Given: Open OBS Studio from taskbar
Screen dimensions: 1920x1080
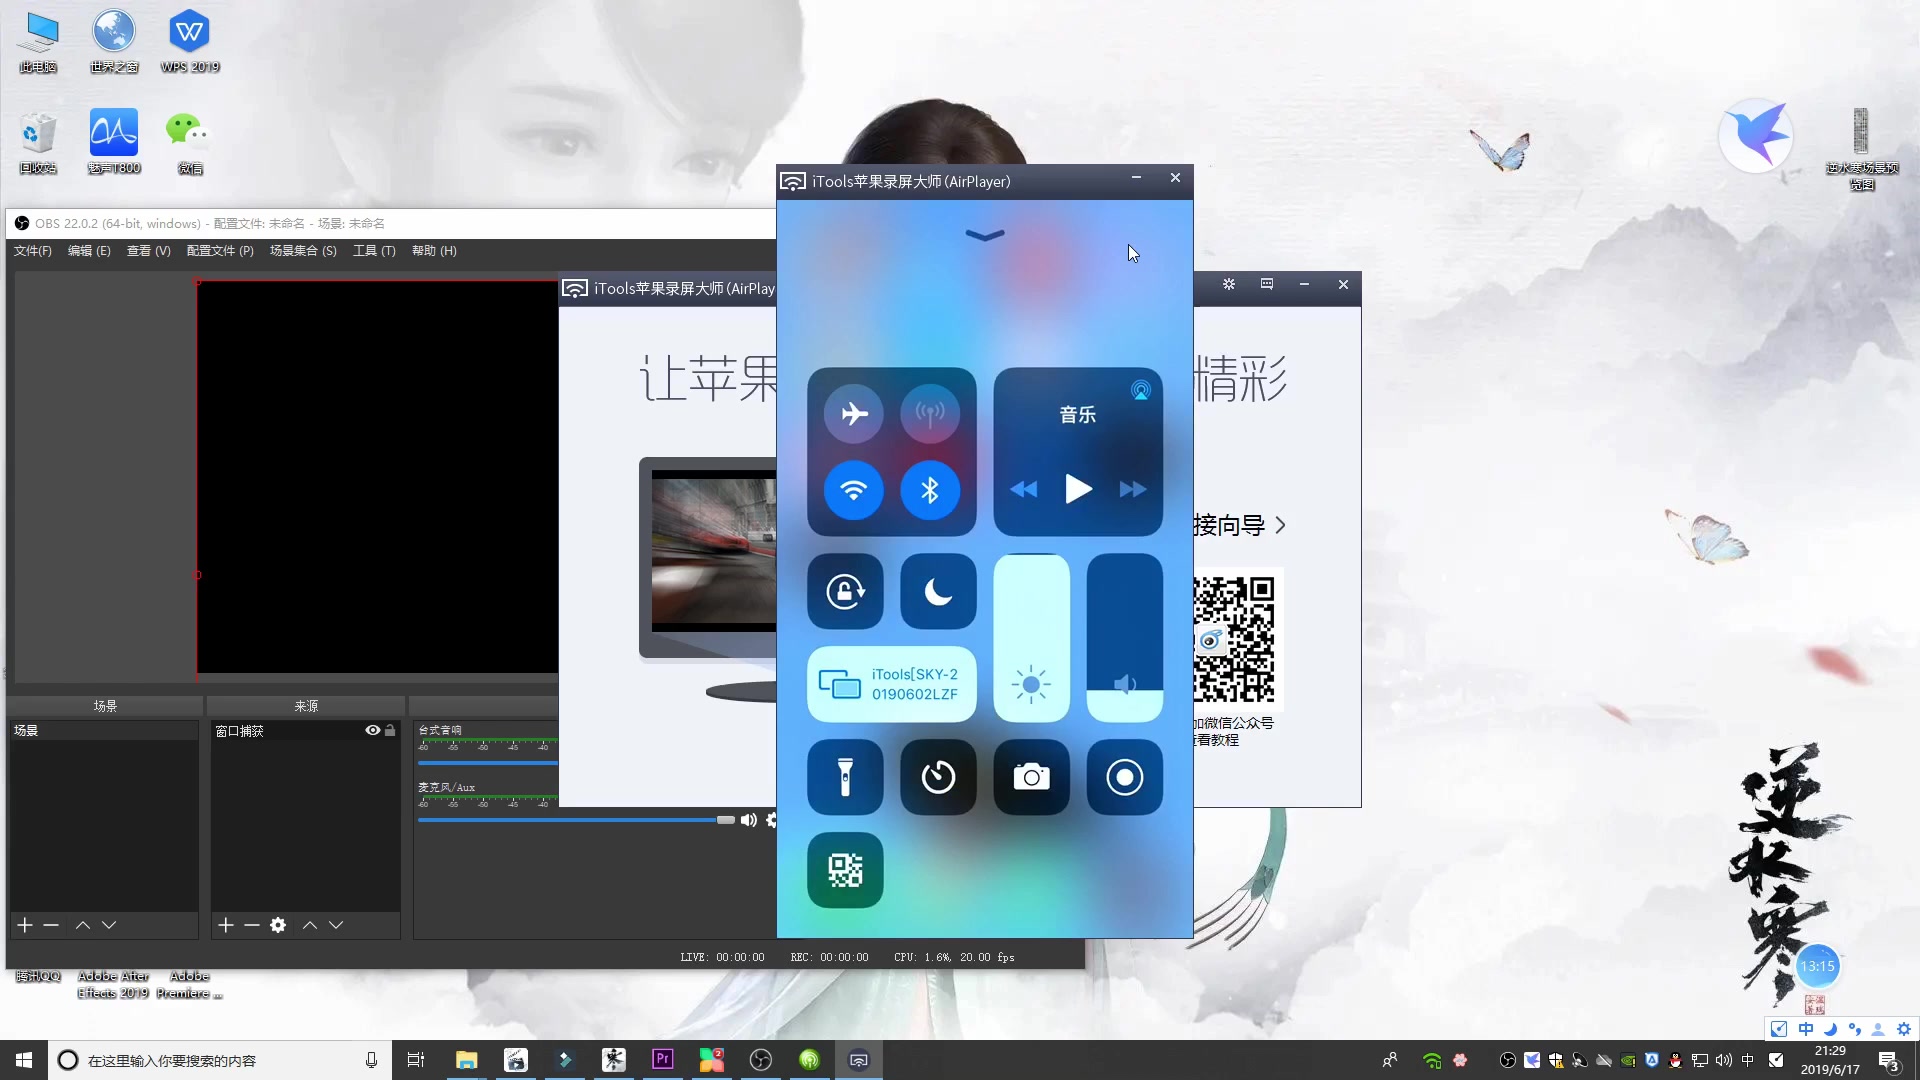Looking at the screenshot, I should (x=761, y=1060).
